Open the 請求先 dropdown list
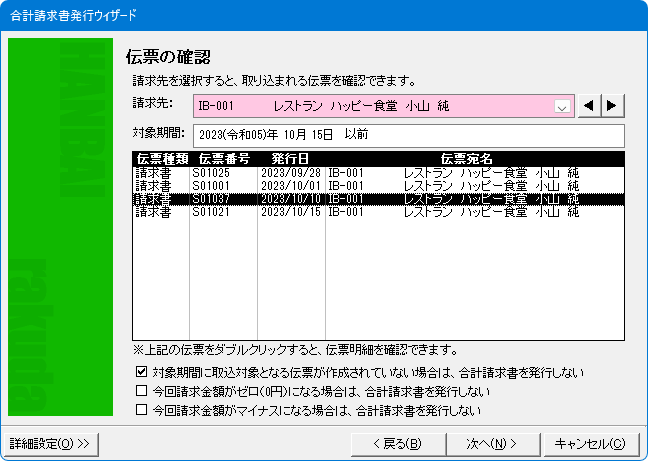Screen dimensions: 648x461 (562, 107)
